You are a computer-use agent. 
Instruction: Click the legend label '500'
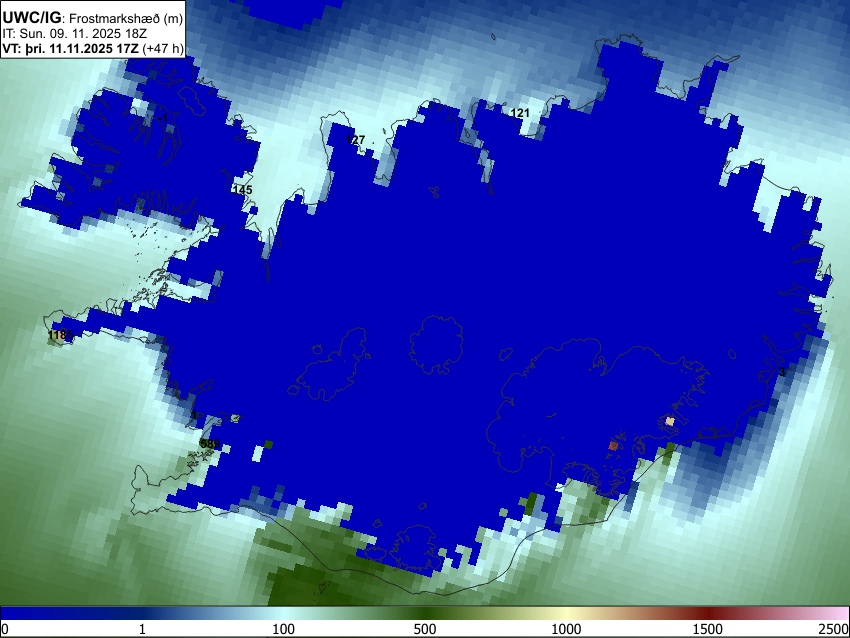click(x=425, y=629)
